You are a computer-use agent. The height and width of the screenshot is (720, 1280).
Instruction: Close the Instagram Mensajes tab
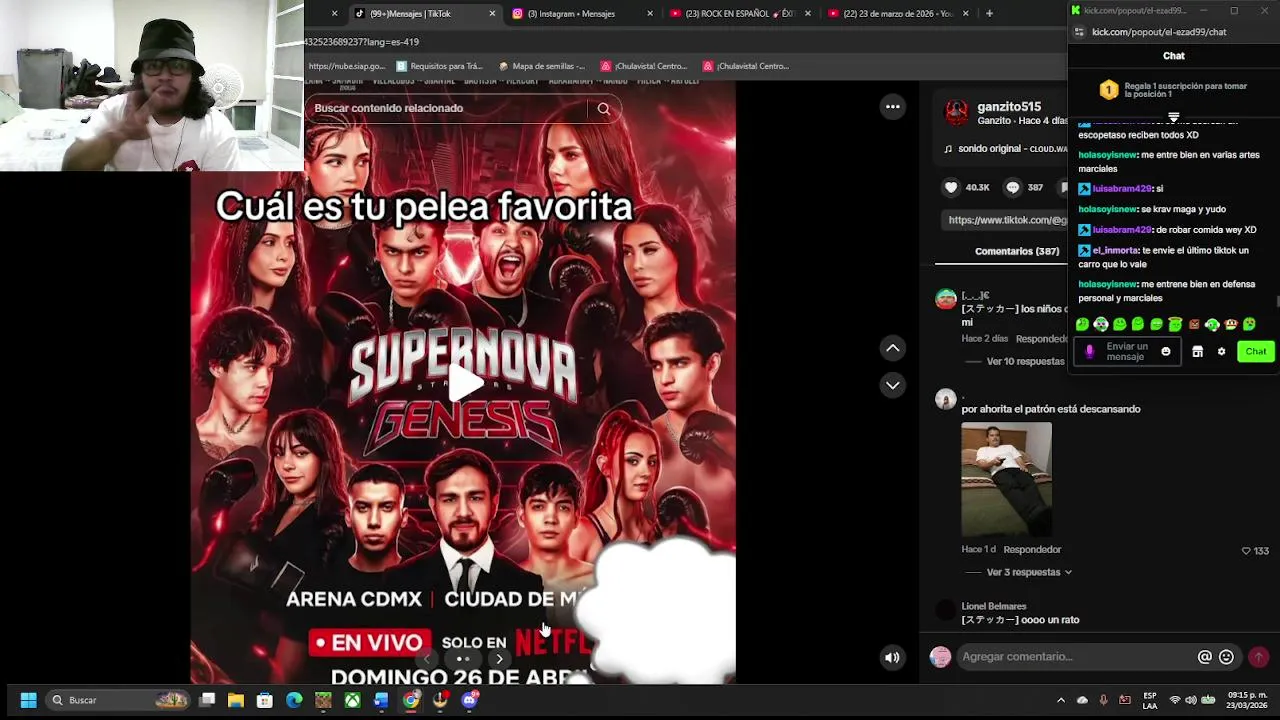pyautogui.click(x=650, y=14)
